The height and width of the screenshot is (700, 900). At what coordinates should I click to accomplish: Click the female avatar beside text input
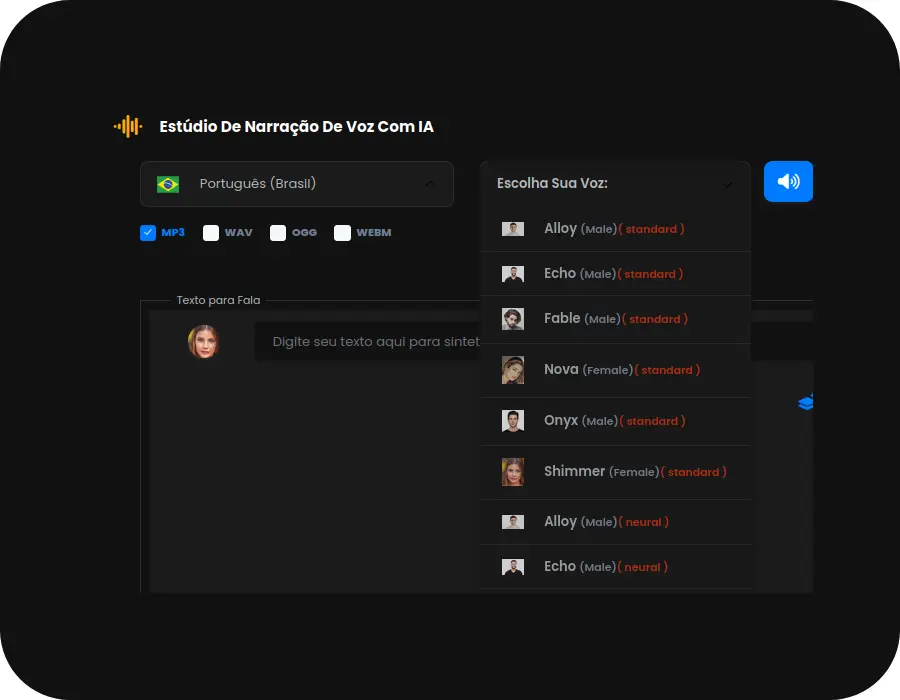[x=203, y=341]
